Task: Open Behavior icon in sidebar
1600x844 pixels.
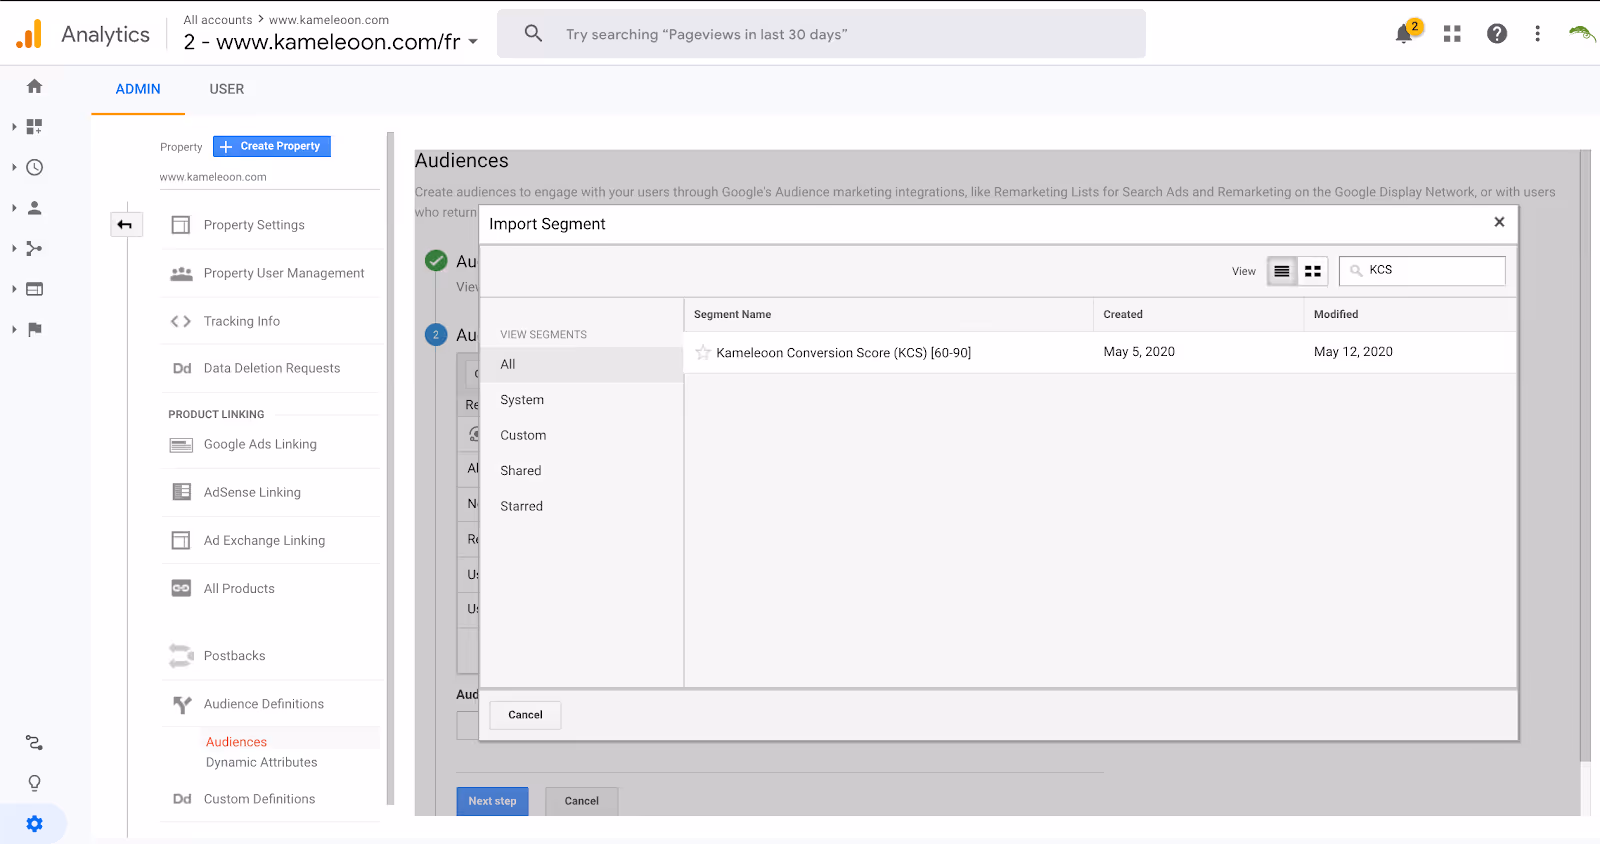Action: pyautogui.click(x=34, y=289)
